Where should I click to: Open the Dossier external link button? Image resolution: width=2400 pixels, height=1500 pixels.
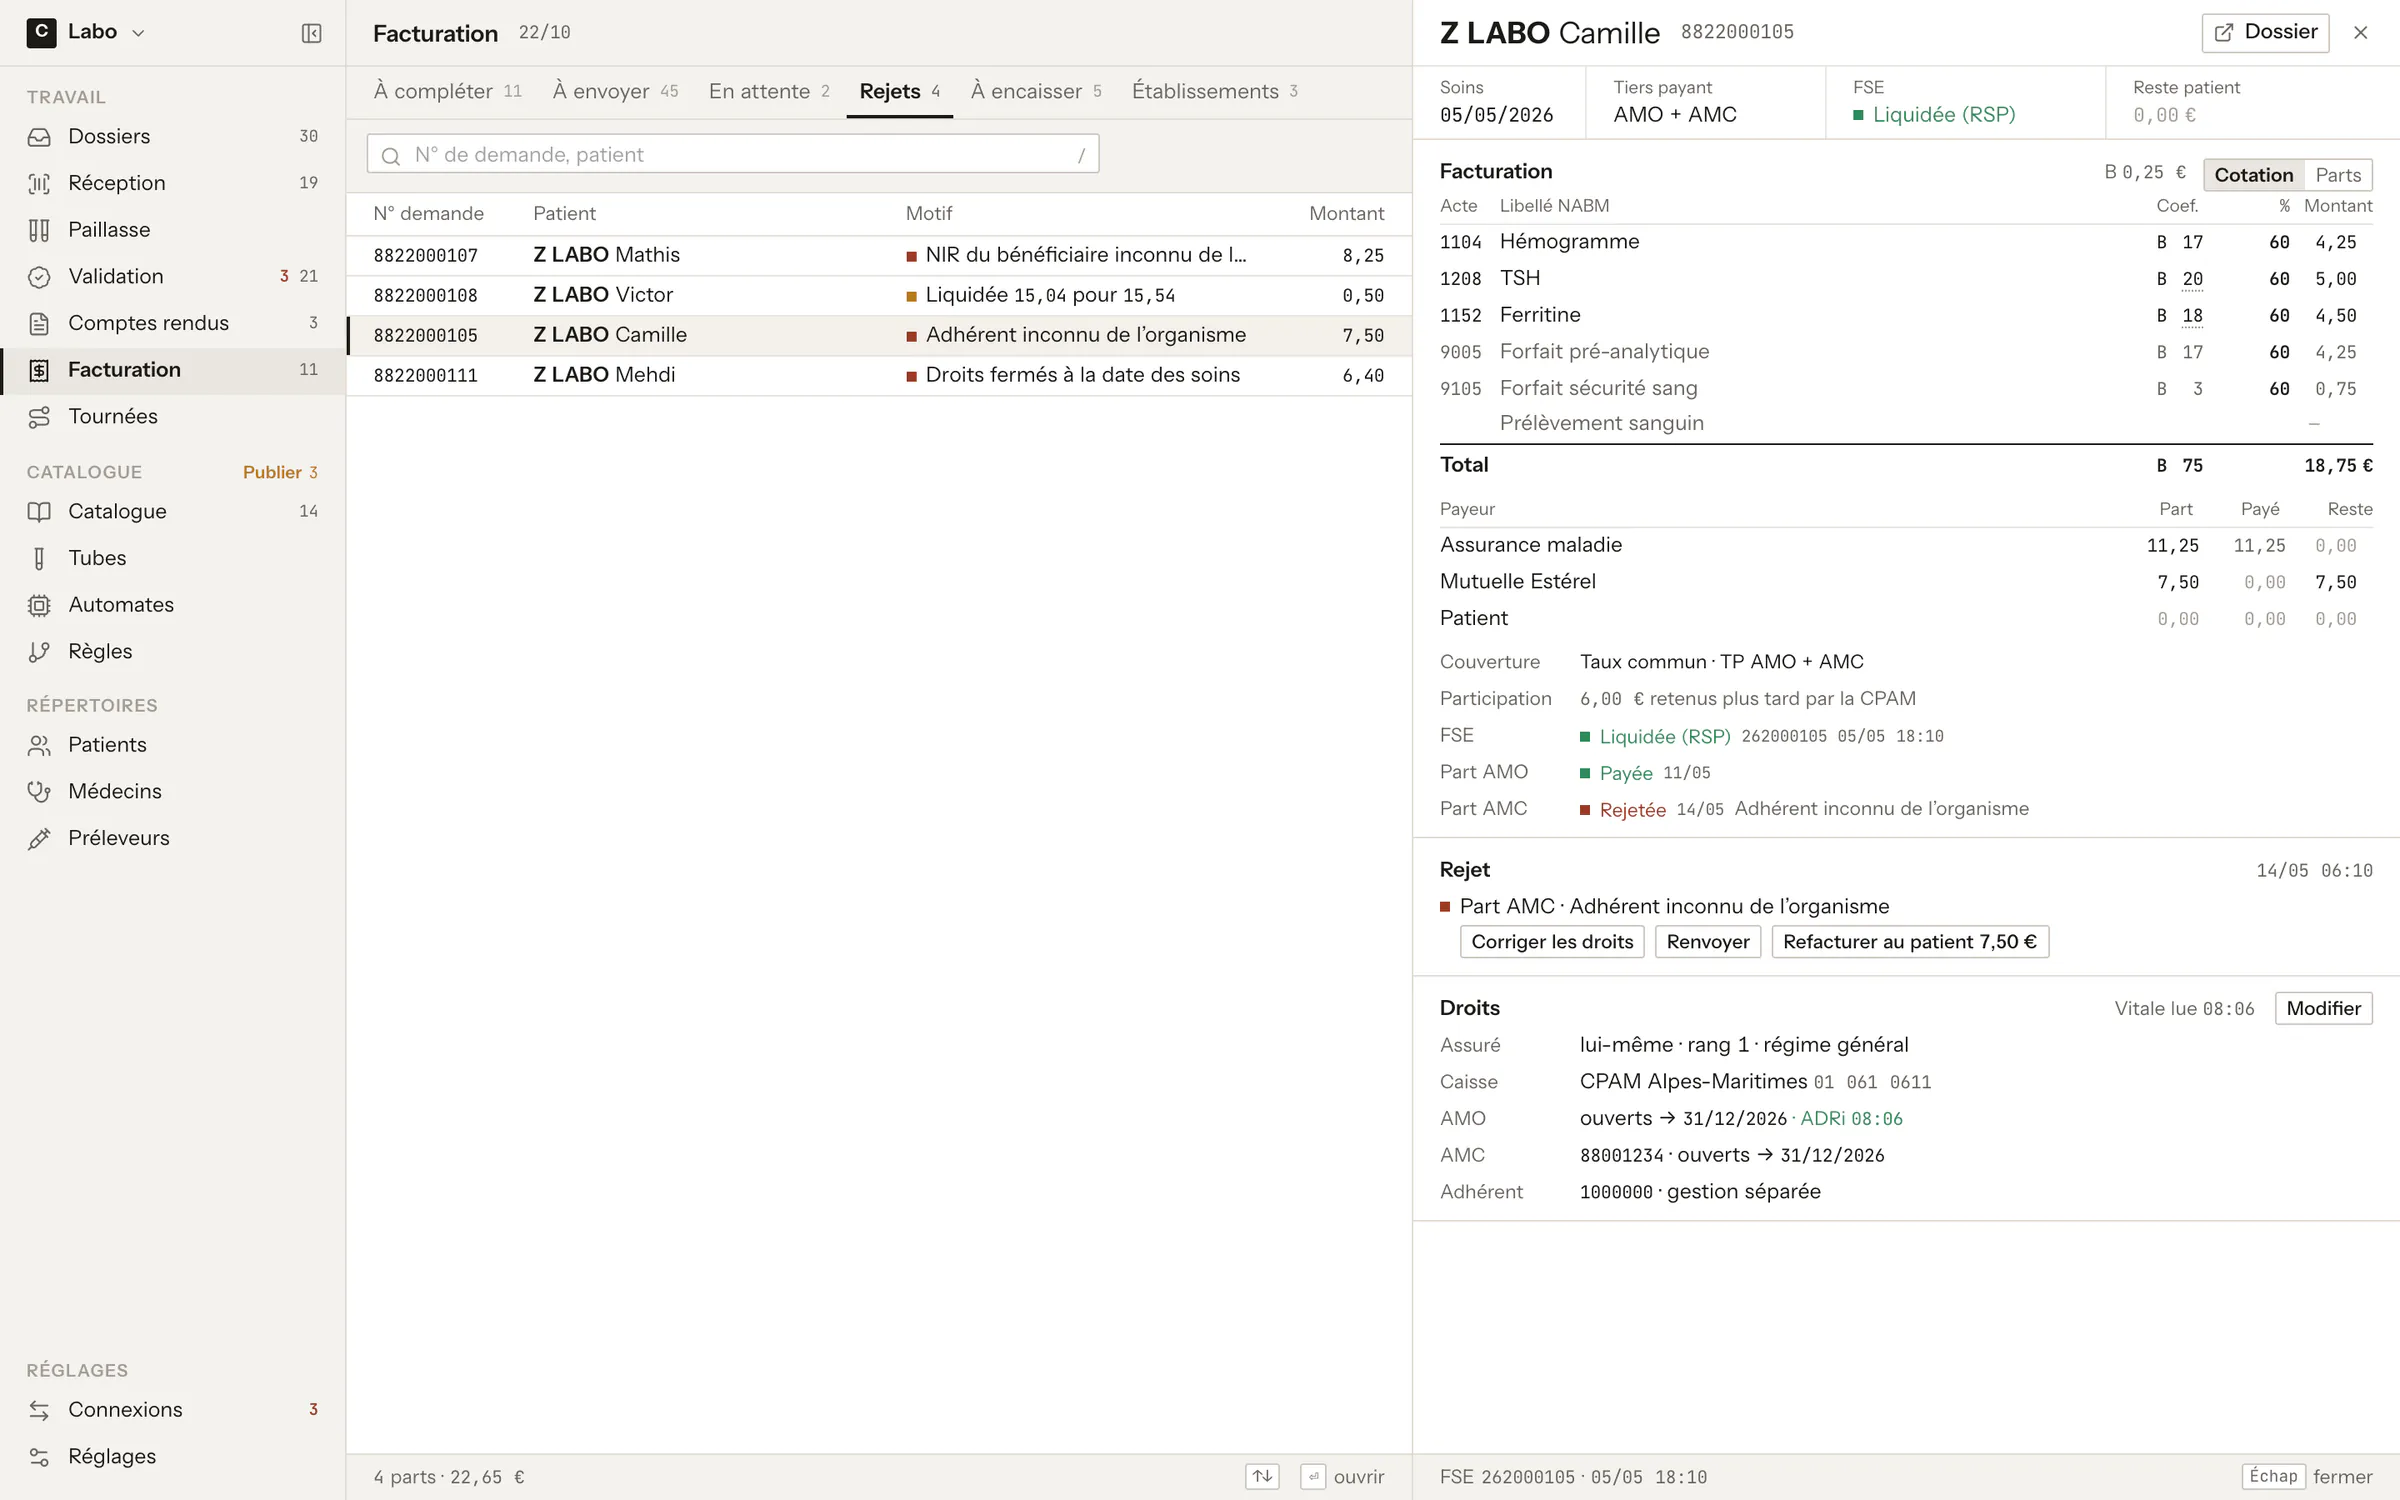point(2265,32)
